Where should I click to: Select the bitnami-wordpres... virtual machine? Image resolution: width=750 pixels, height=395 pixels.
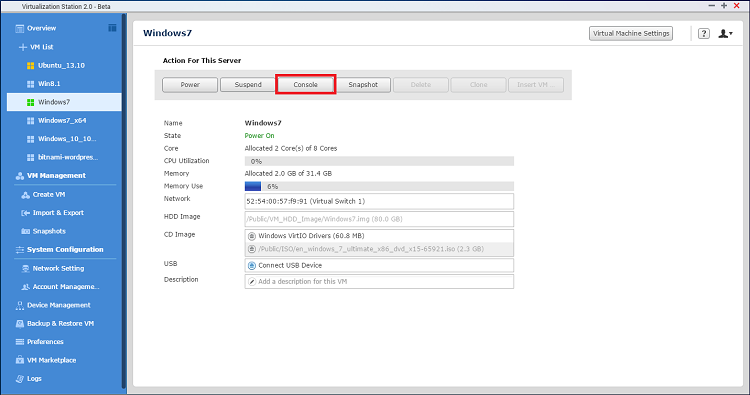[x=68, y=157]
